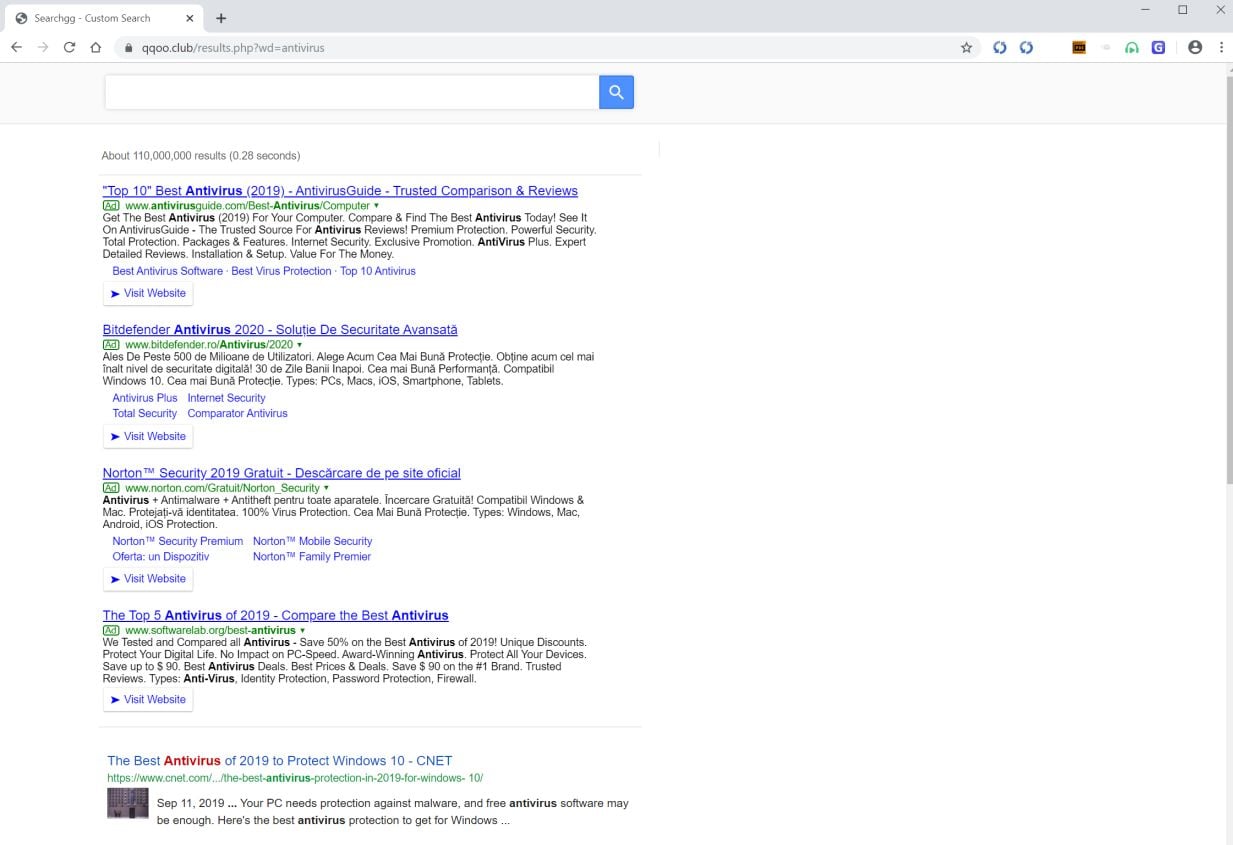Open The Top 5 Antivirus of 2019 ad title

pyautogui.click(x=275, y=616)
